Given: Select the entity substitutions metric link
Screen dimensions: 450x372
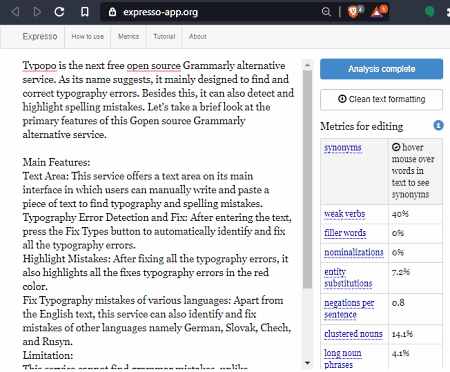Looking at the screenshot, I should [x=348, y=277].
